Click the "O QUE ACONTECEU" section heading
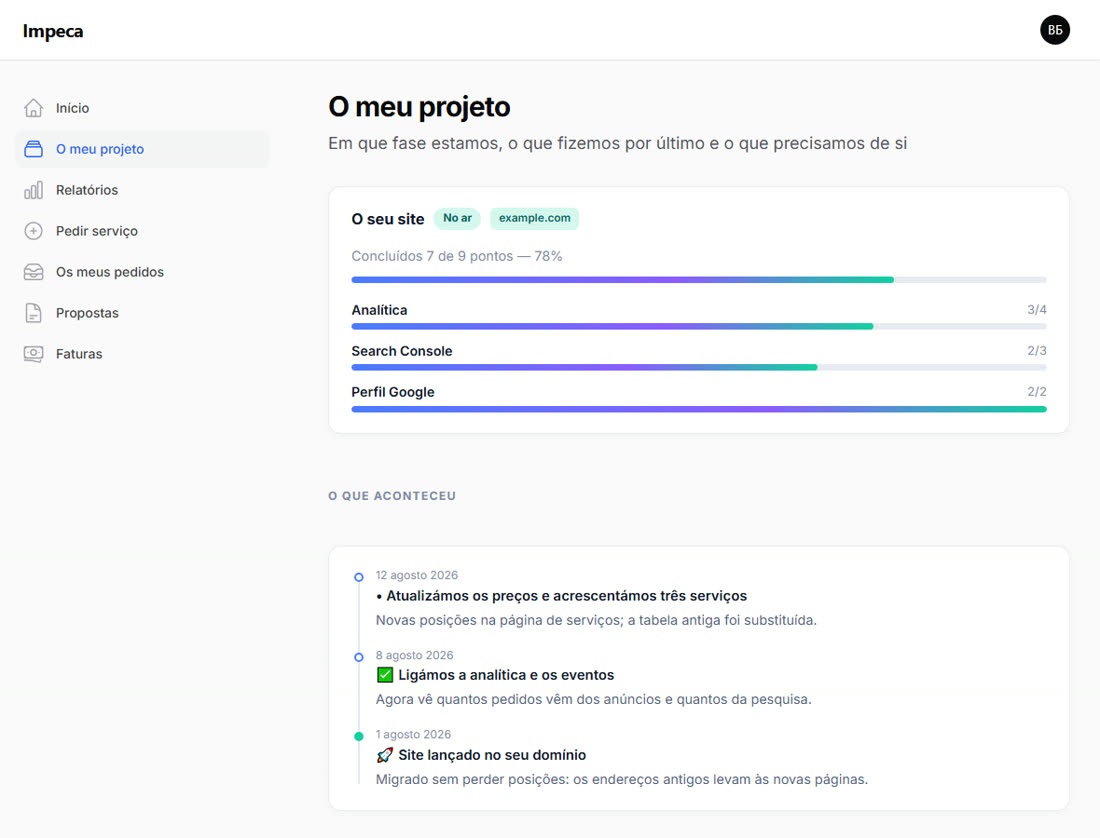 (392, 496)
